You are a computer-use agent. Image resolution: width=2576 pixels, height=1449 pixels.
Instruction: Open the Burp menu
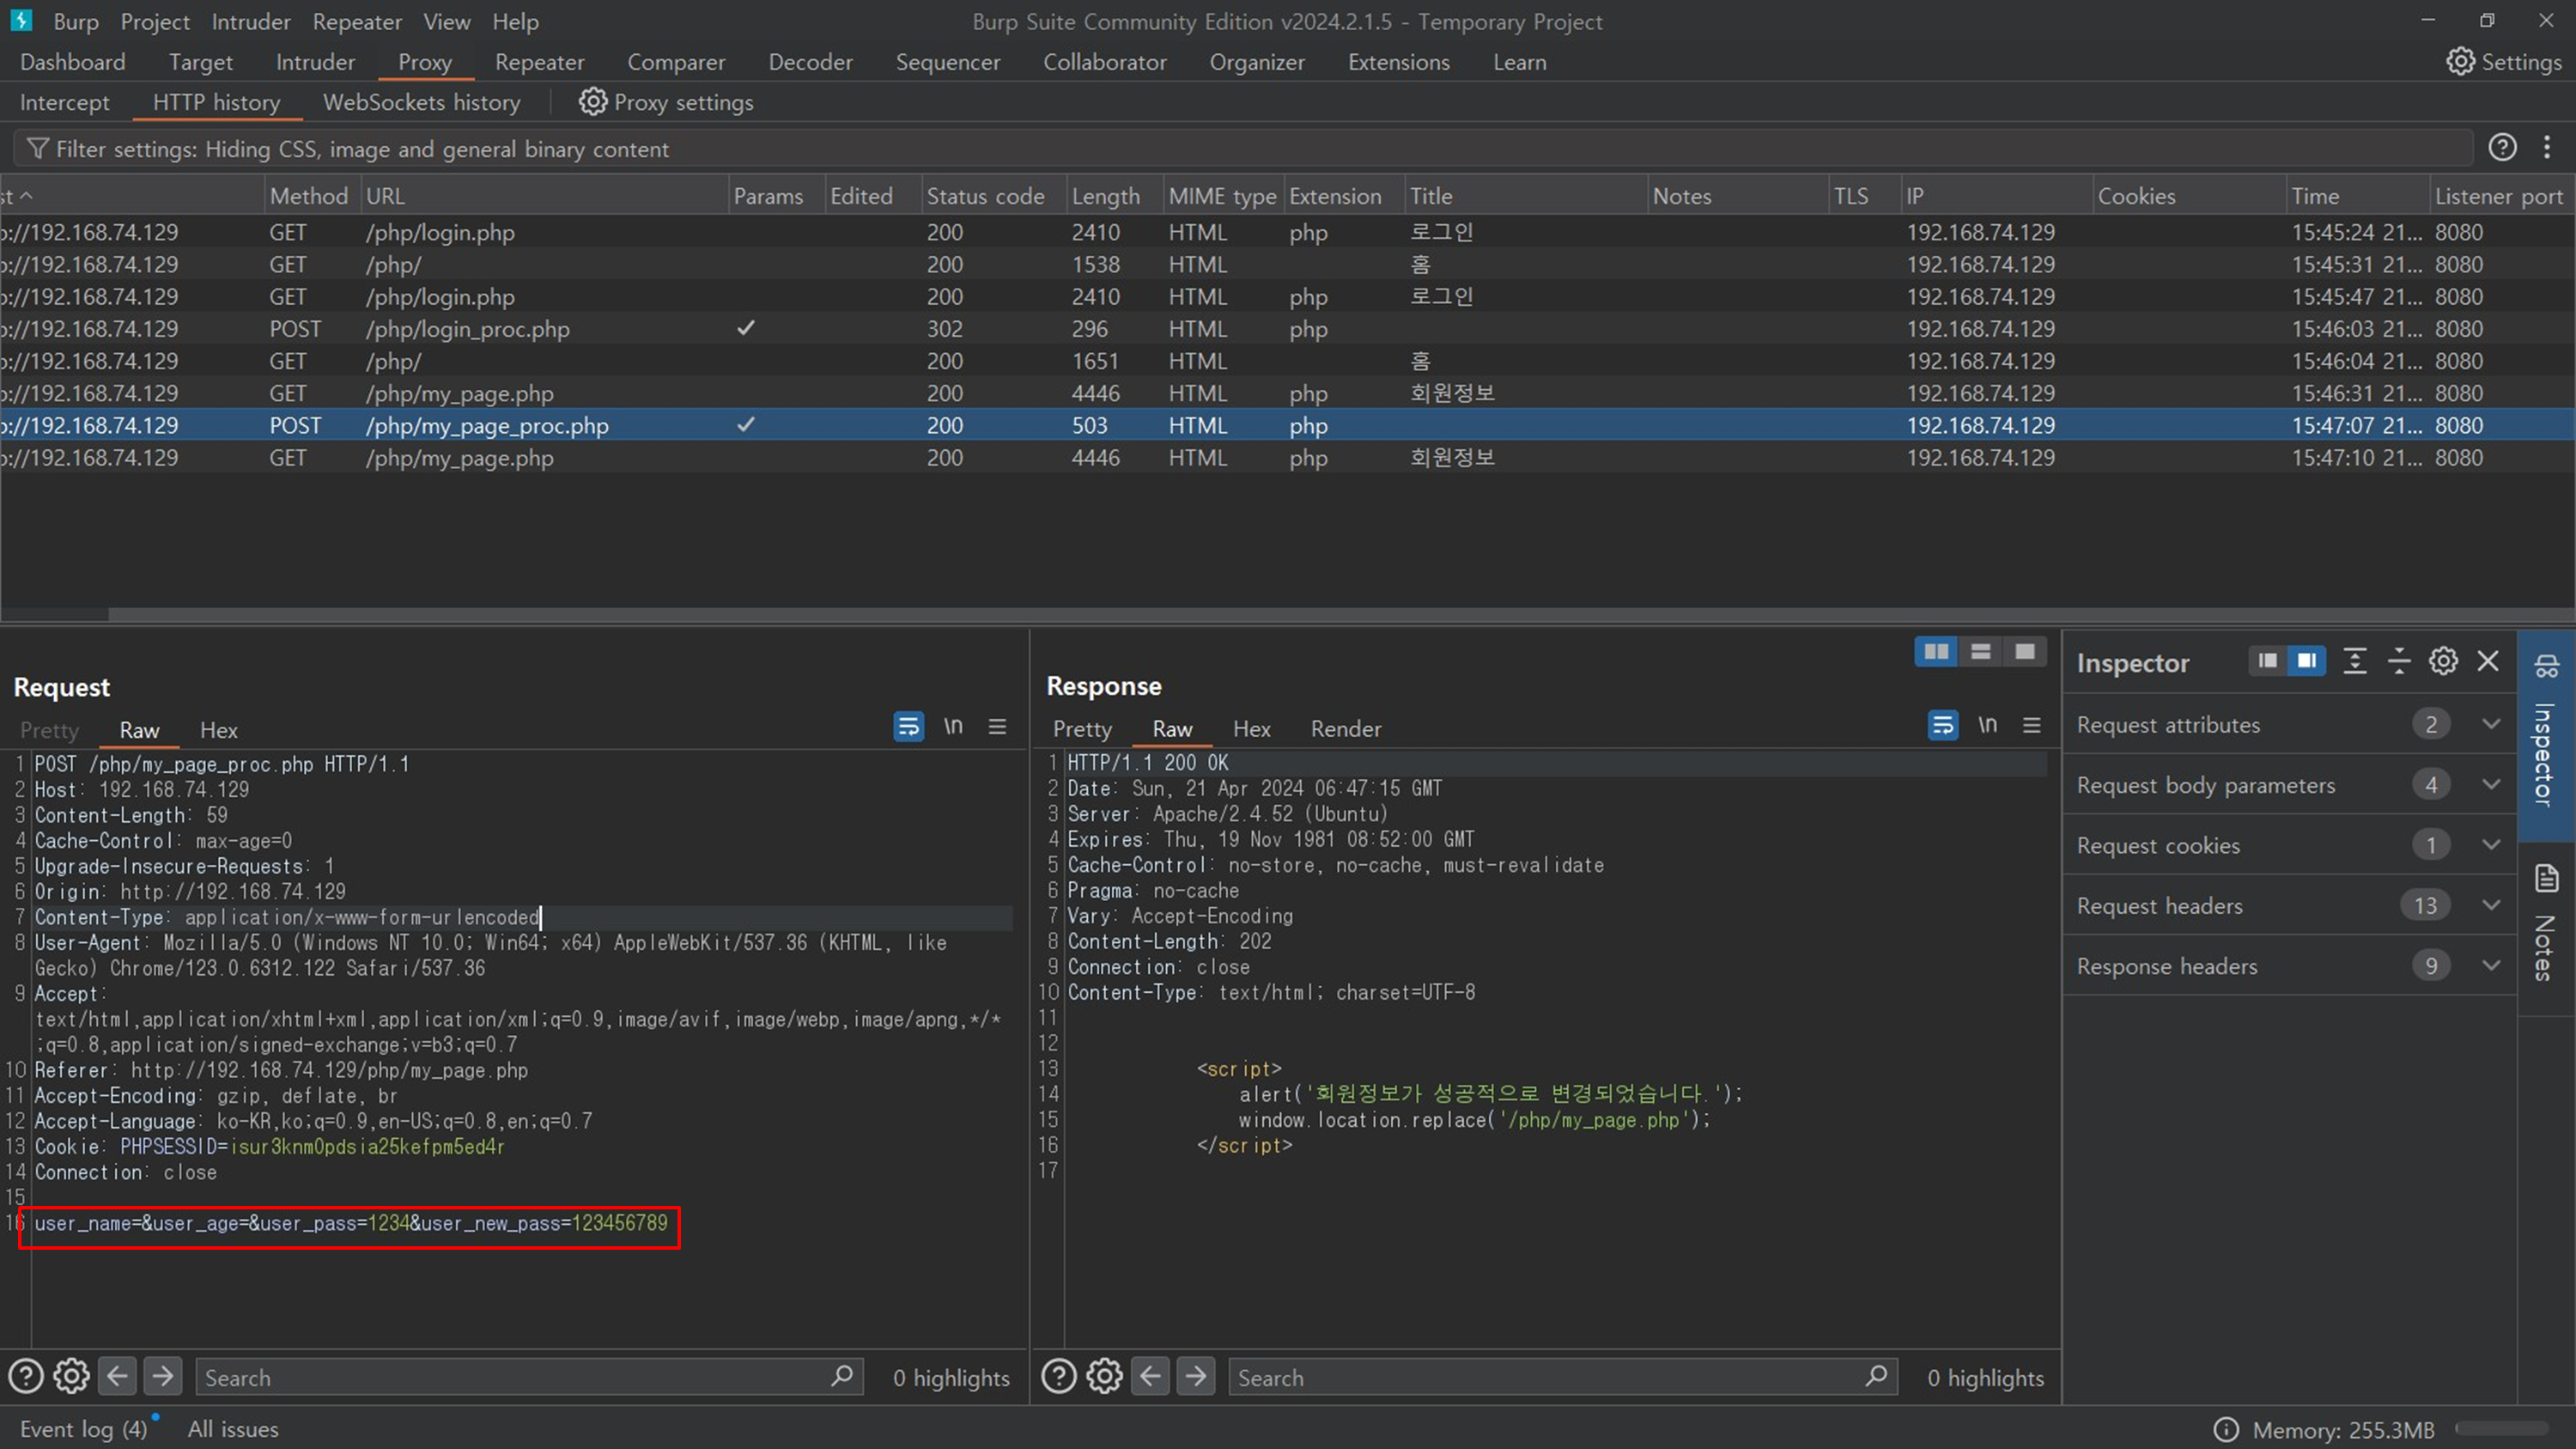coord(76,21)
